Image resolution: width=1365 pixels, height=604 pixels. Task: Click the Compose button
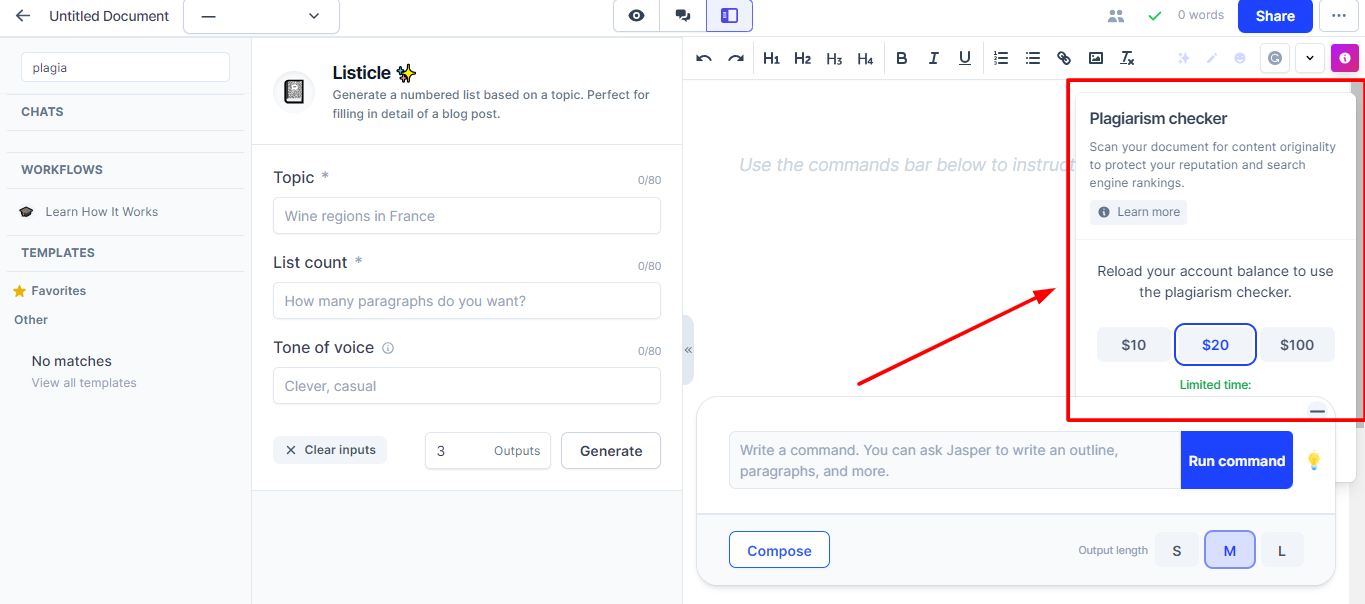coord(779,550)
